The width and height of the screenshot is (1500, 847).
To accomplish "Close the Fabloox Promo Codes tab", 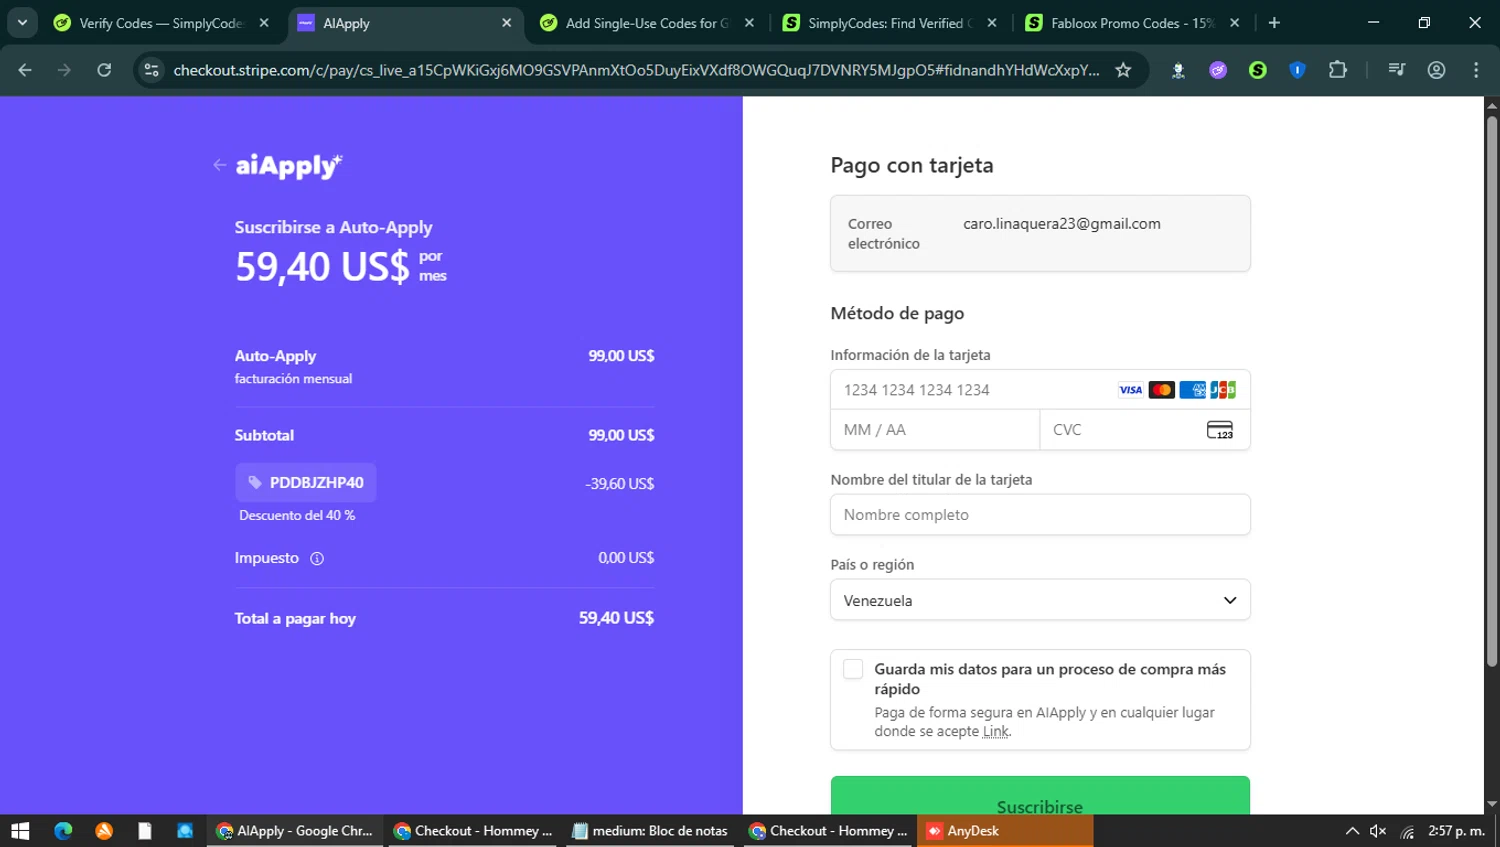I will pyautogui.click(x=1235, y=23).
